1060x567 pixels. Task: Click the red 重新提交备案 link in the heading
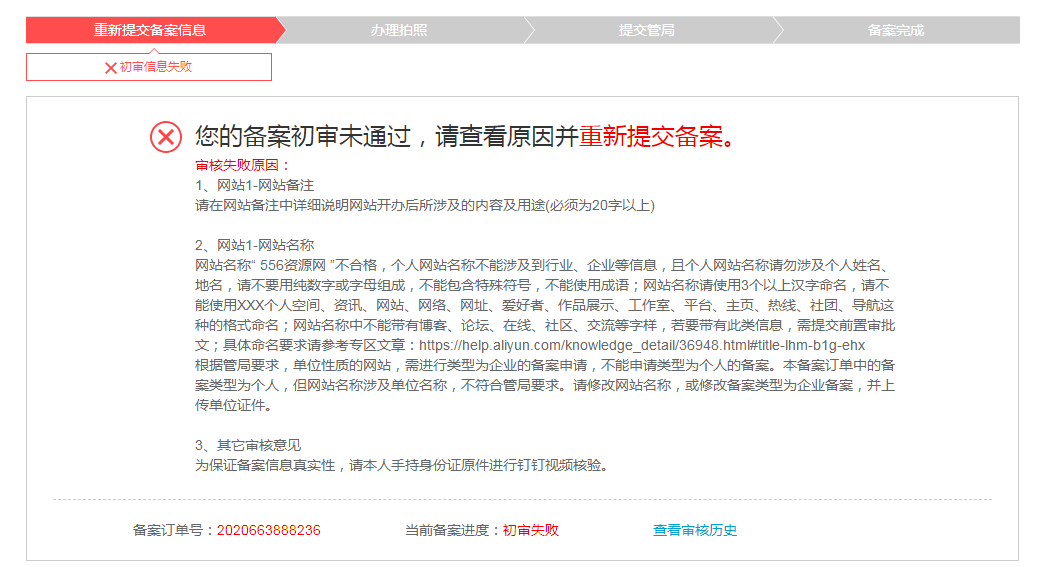650,137
